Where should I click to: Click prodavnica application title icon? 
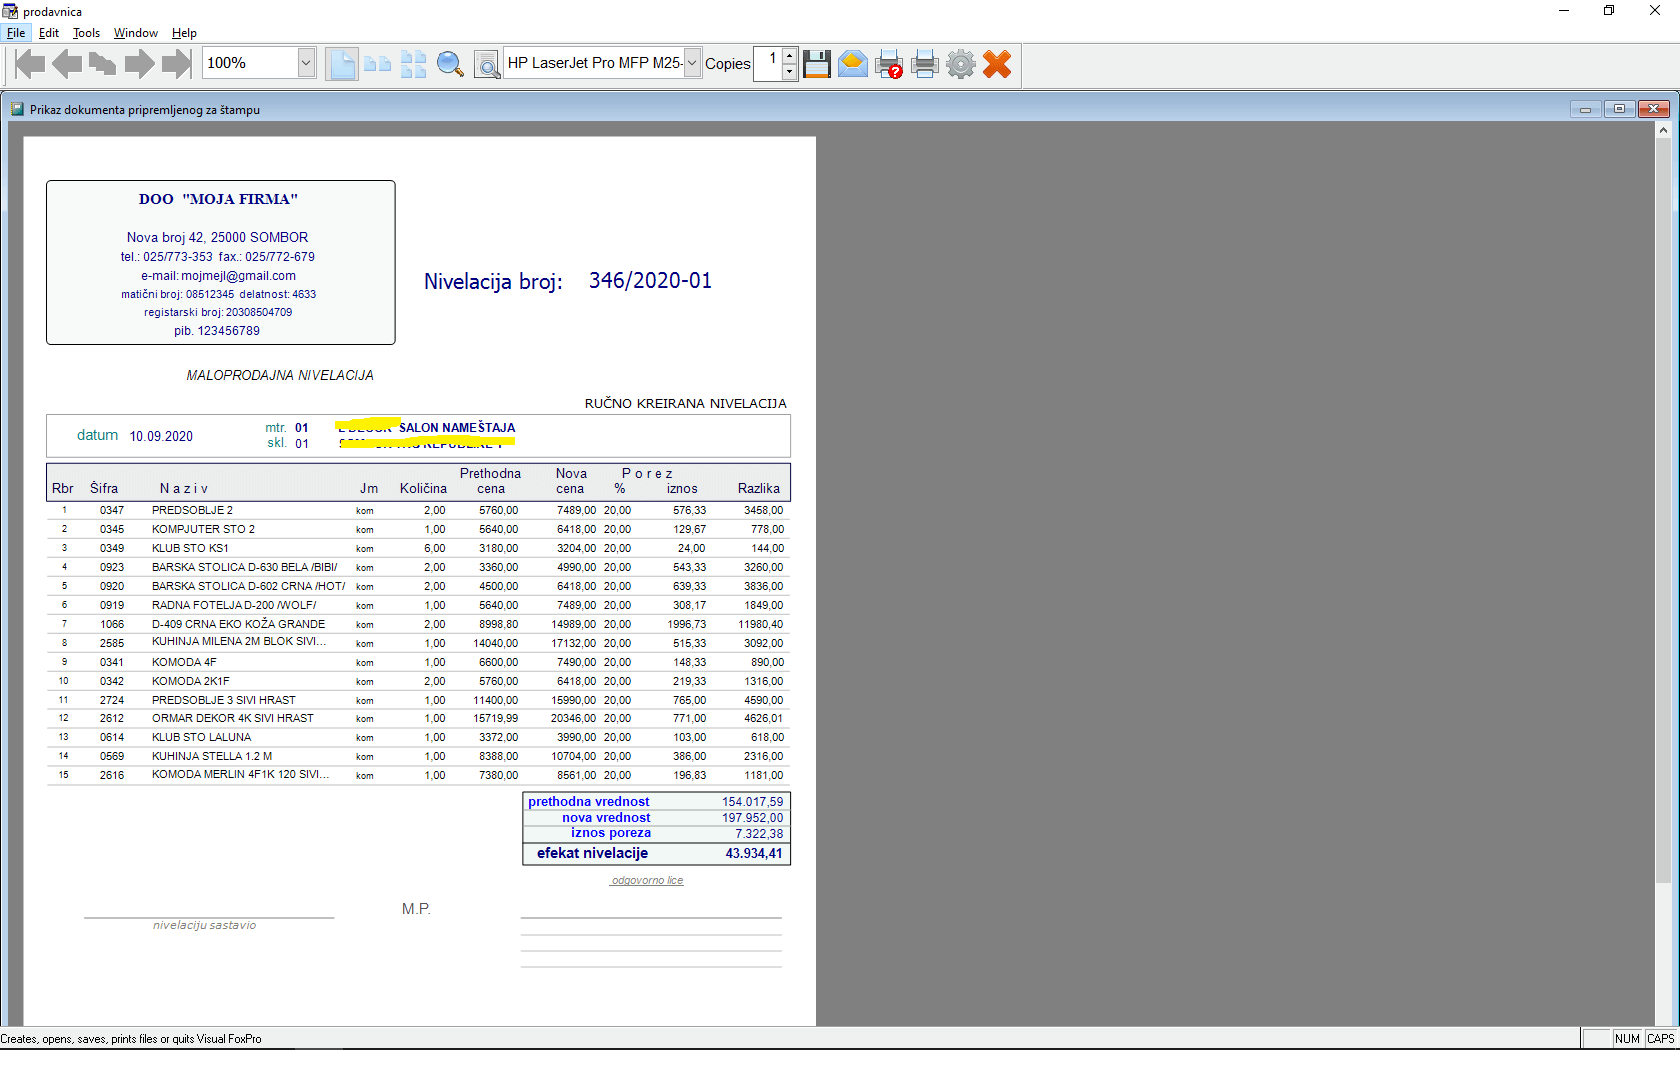(x=10, y=11)
